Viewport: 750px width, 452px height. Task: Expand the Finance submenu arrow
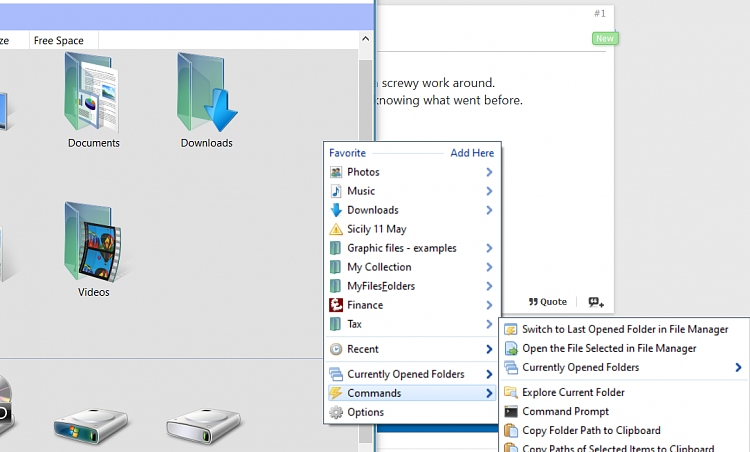(489, 305)
